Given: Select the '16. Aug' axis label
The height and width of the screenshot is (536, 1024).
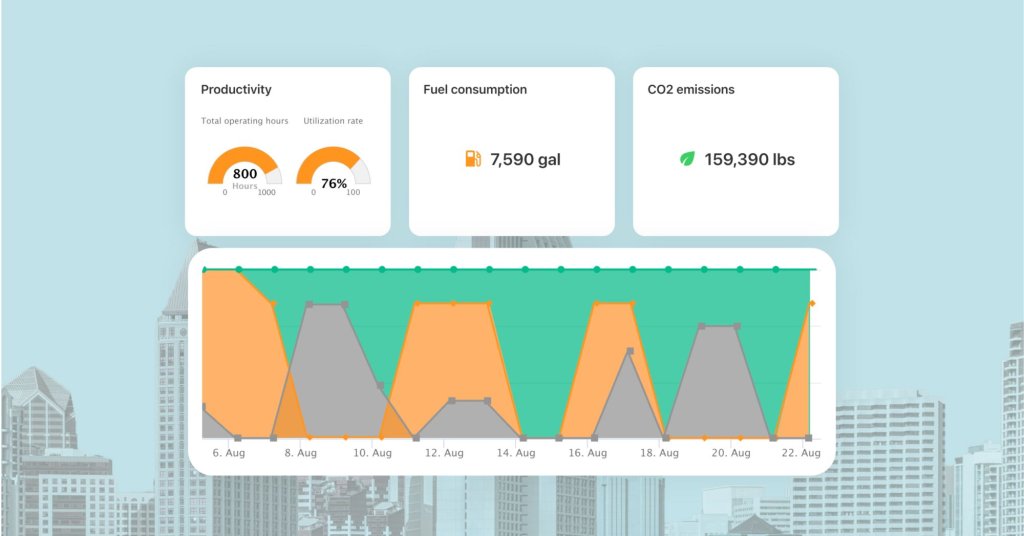Looking at the screenshot, I should [x=587, y=453].
